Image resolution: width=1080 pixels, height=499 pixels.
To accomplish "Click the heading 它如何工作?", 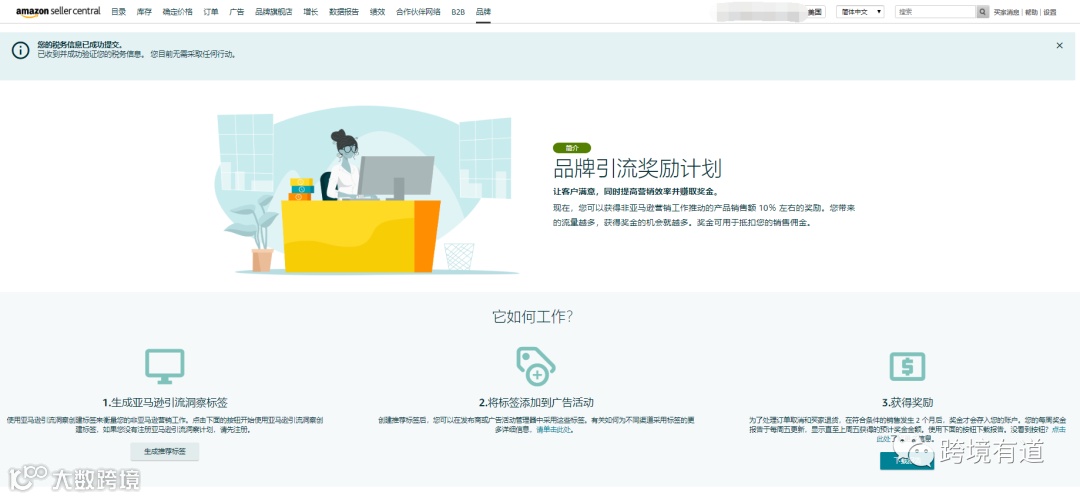I will click(532, 317).
